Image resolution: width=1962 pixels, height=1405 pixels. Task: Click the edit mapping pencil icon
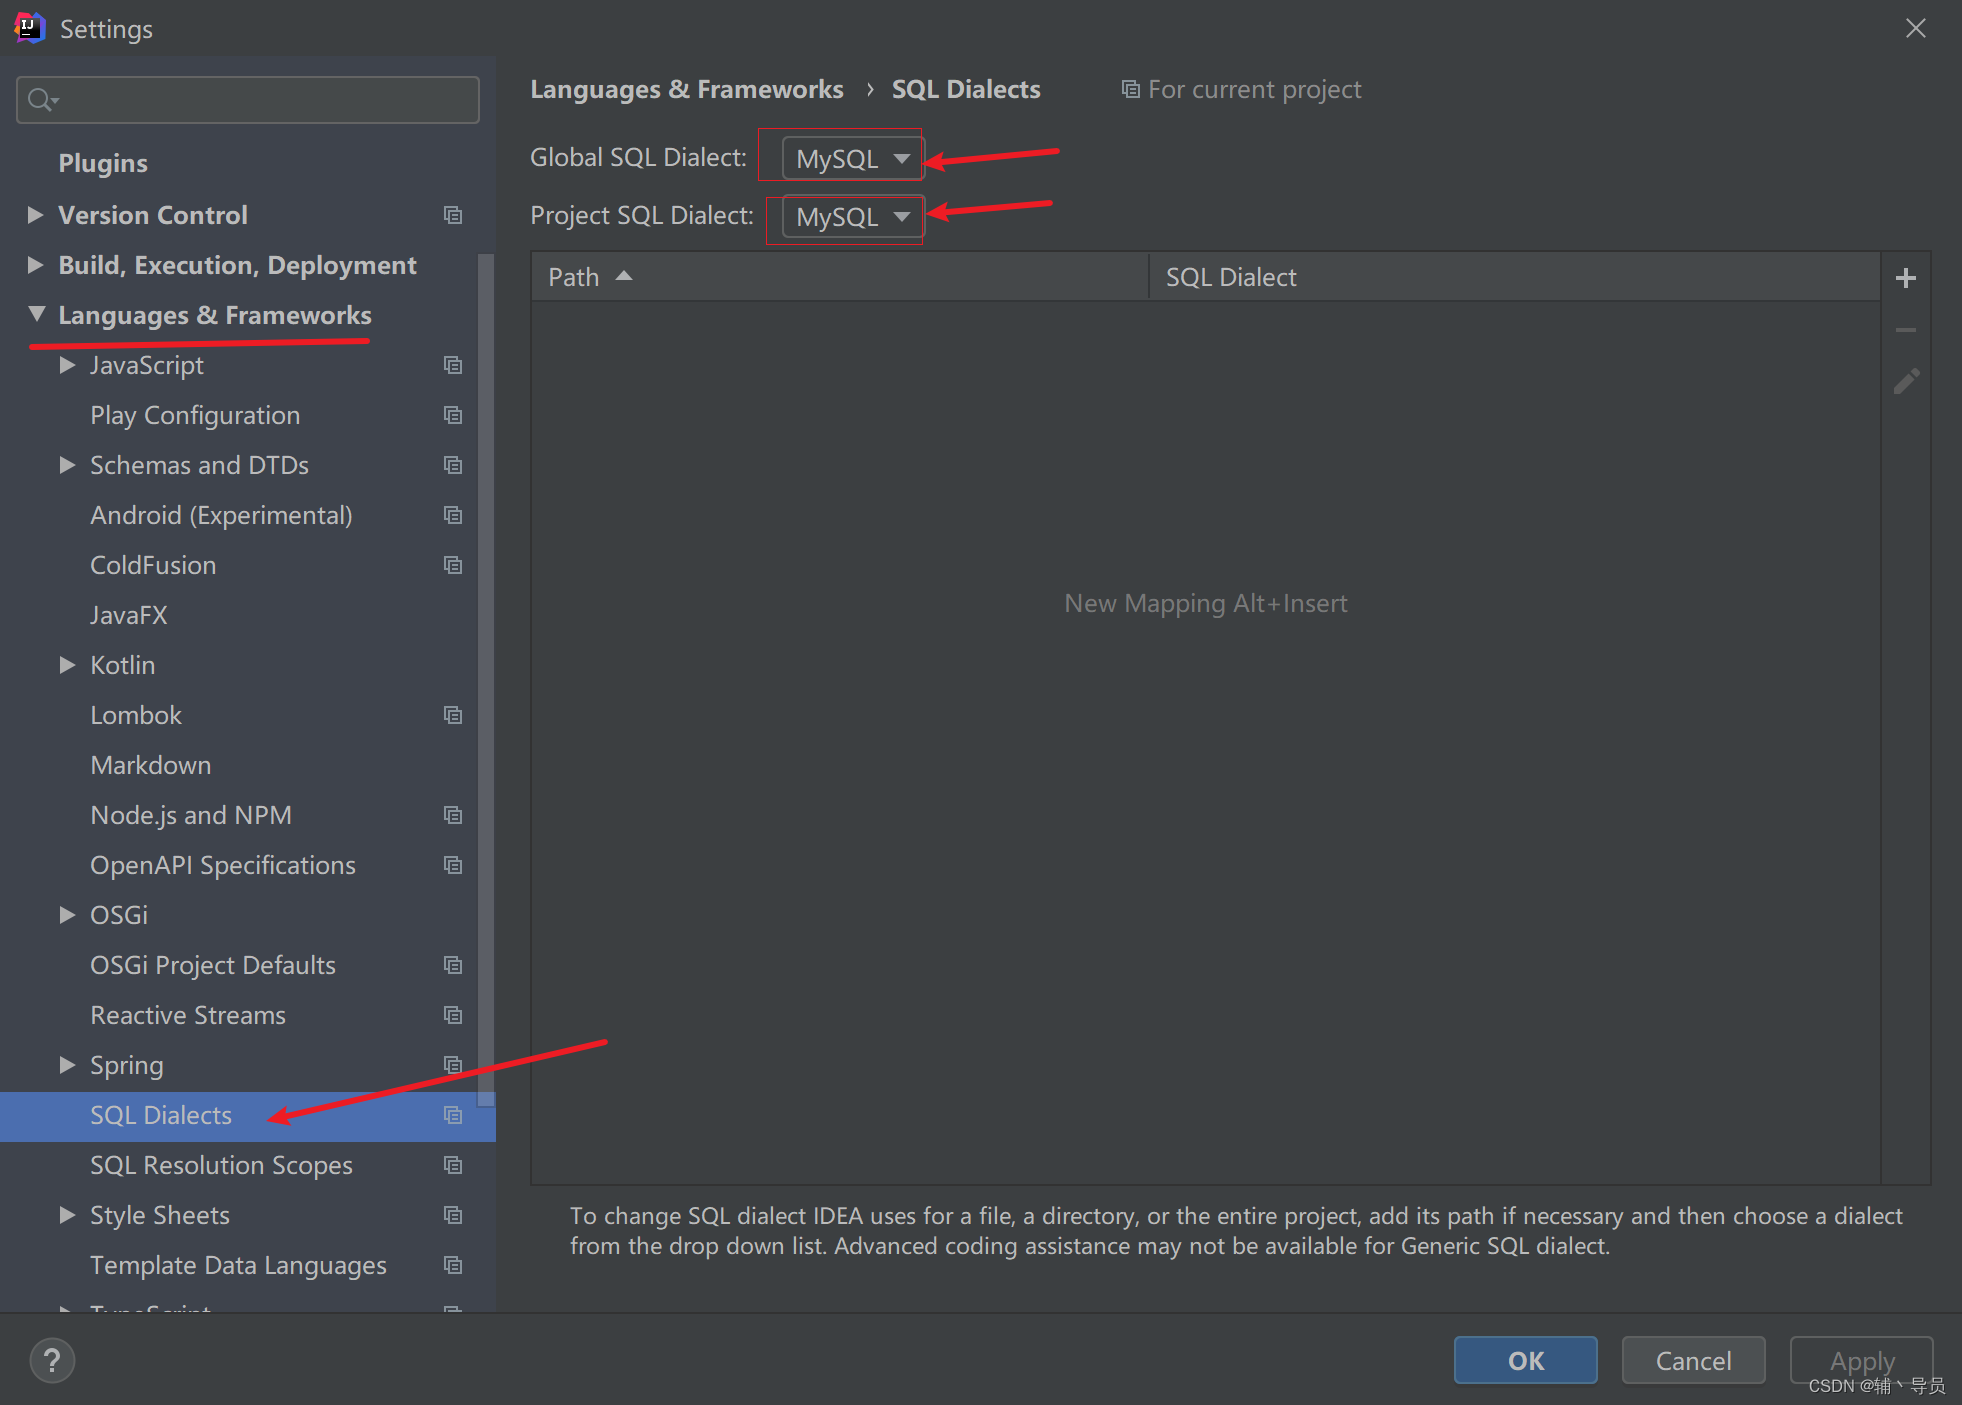1906,381
